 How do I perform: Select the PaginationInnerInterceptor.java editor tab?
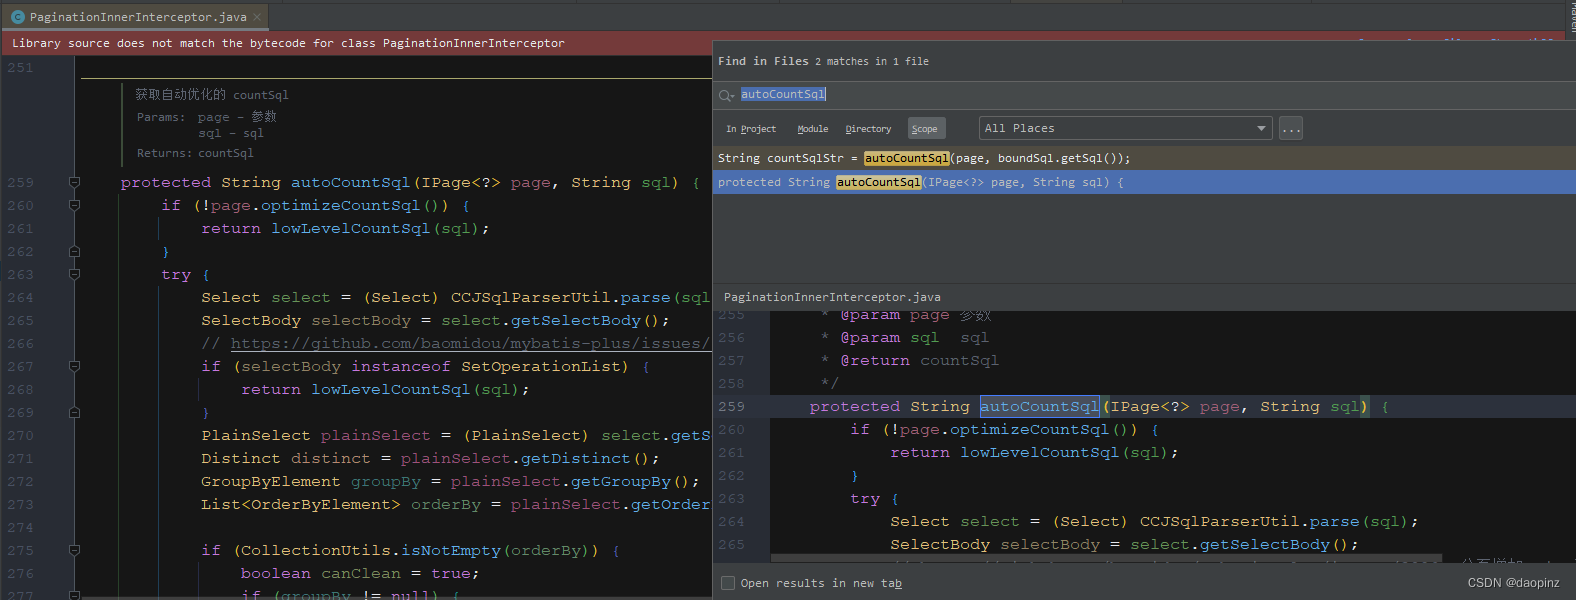pos(137,16)
